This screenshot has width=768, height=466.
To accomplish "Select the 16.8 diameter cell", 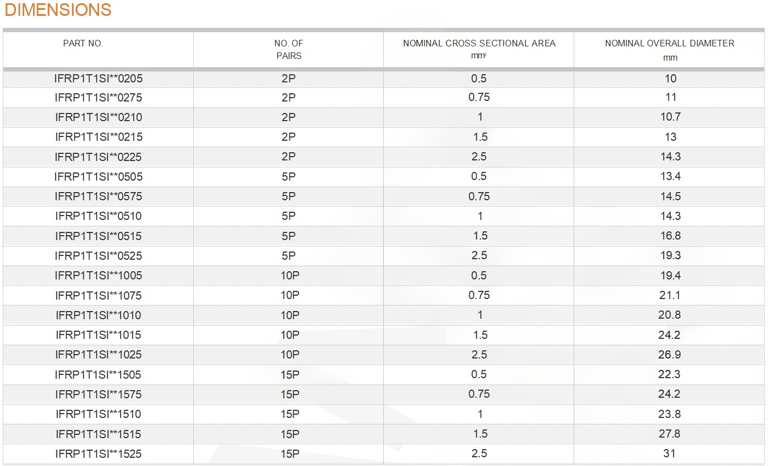I will pyautogui.click(x=671, y=236).
